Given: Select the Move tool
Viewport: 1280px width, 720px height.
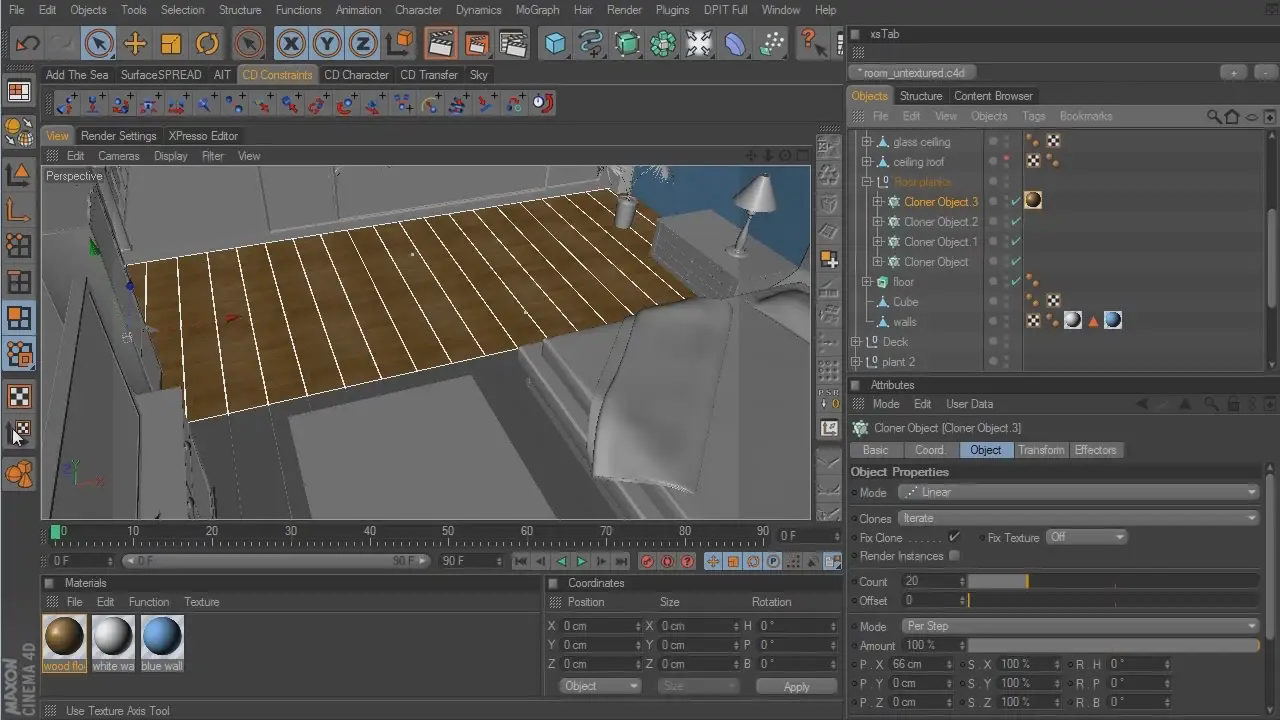Looking at the screenshot, I should [135, 43].
